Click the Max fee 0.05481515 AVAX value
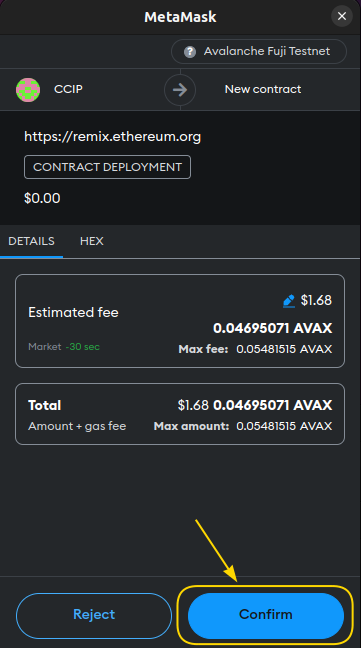 coord(284,349)
